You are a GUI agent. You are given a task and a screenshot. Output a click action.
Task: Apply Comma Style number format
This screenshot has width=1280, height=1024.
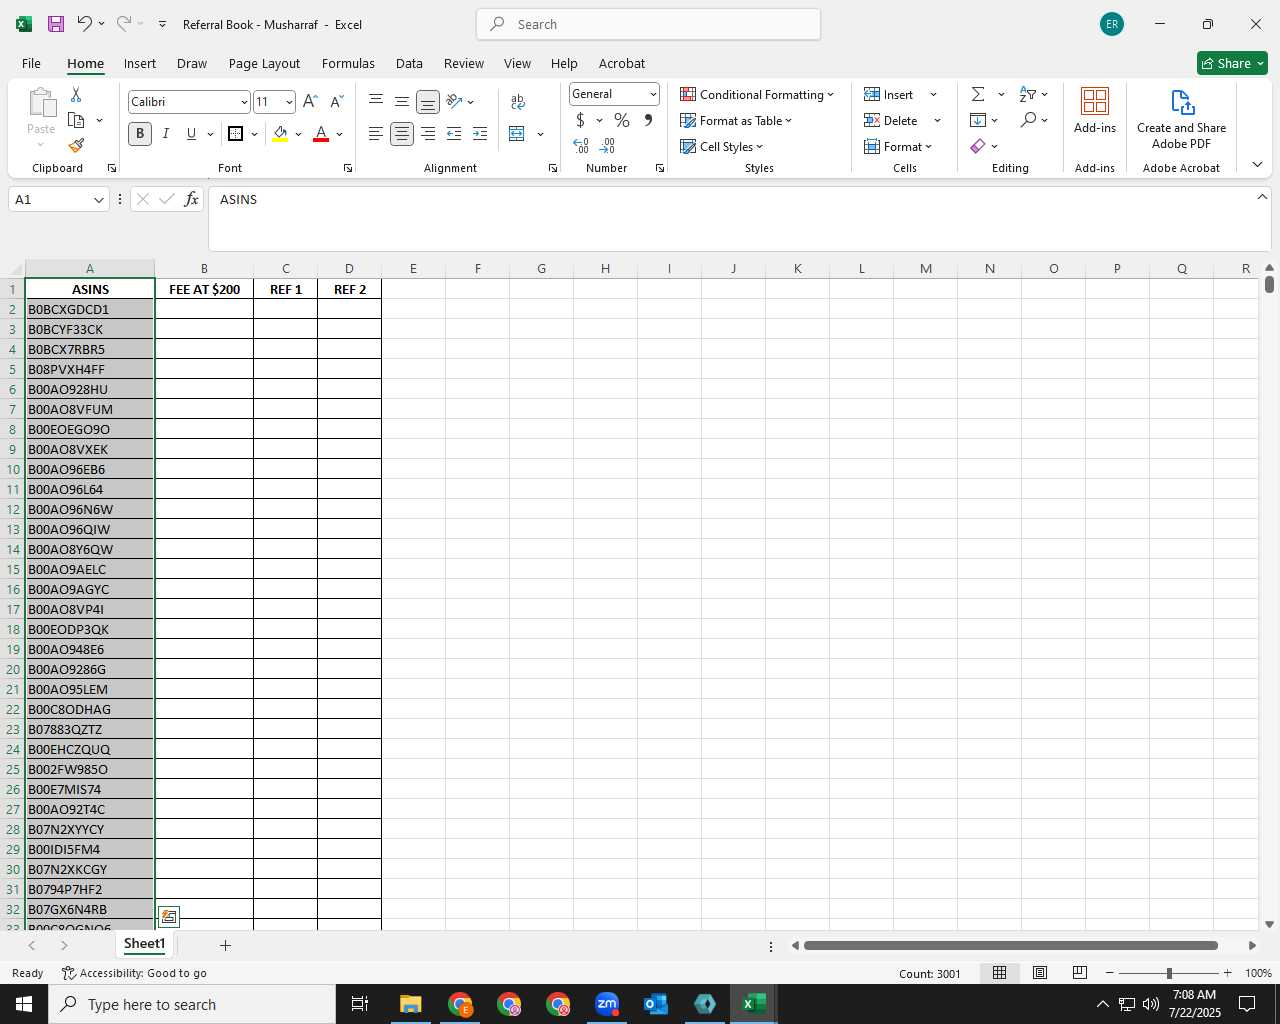pyautogui.click(x=648, y=120)
